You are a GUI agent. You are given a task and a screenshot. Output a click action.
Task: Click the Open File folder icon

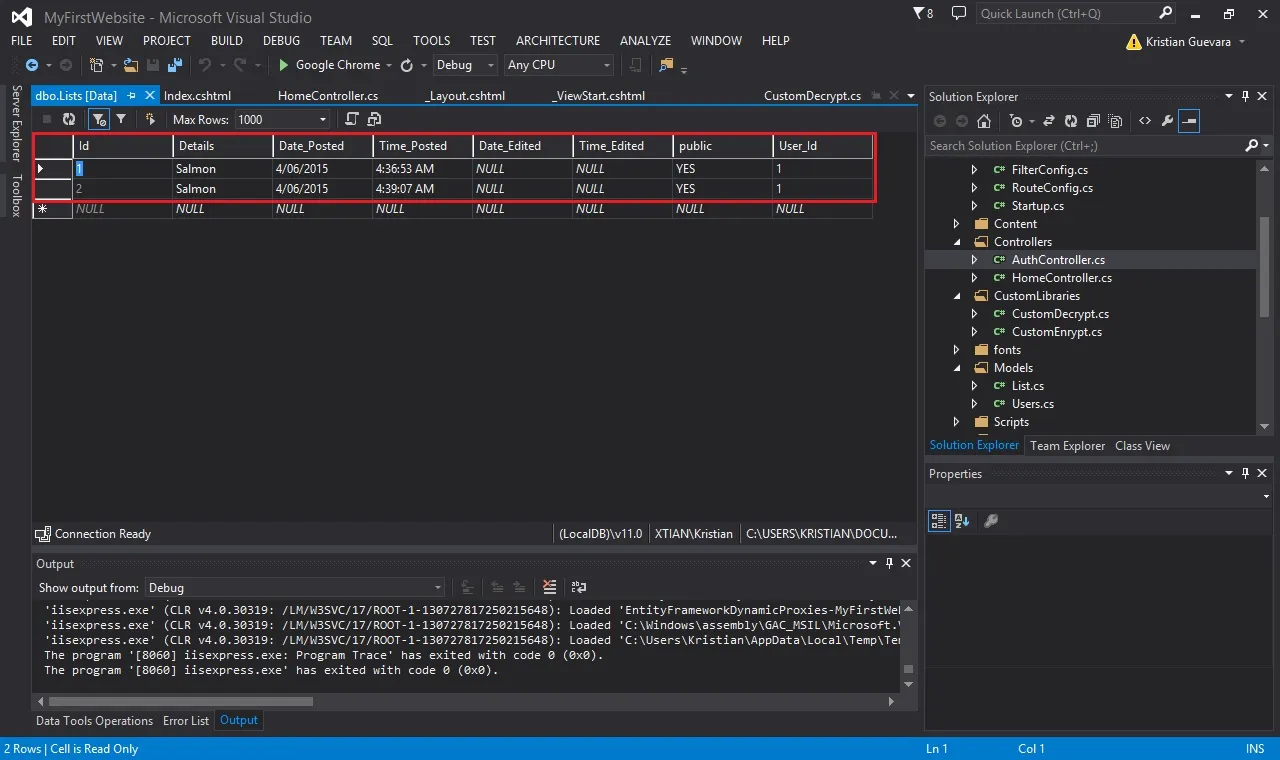[131, 65]
